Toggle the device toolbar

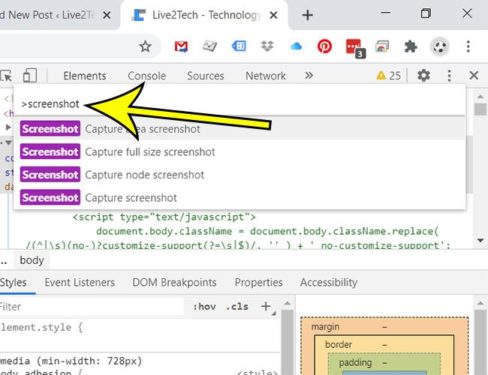point(30,75)
